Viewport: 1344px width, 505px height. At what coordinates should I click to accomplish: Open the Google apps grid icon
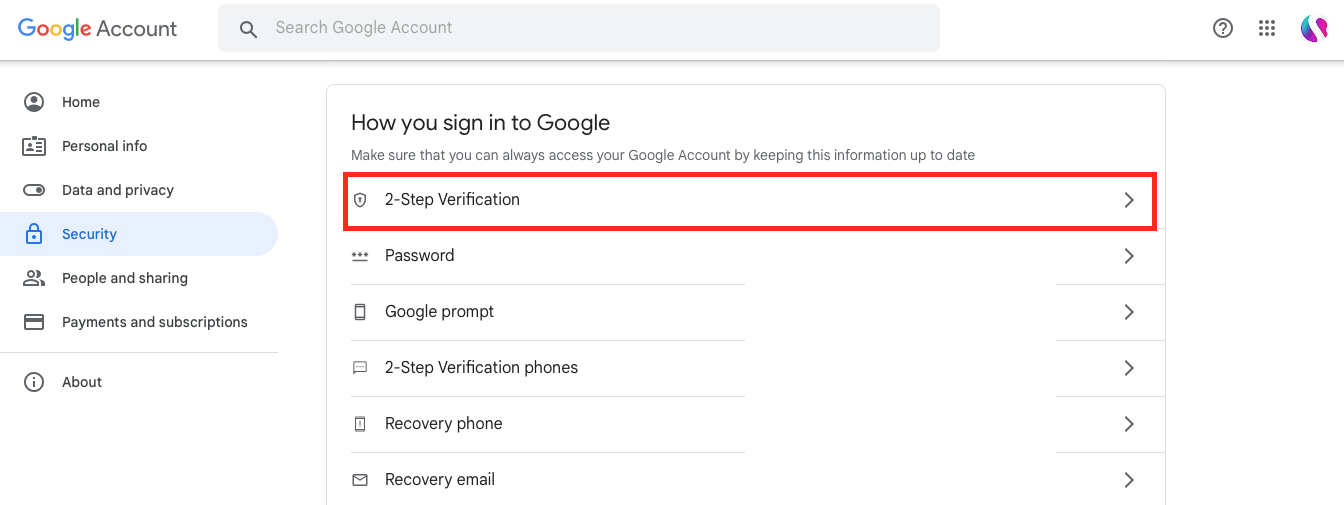[1267, 28]
